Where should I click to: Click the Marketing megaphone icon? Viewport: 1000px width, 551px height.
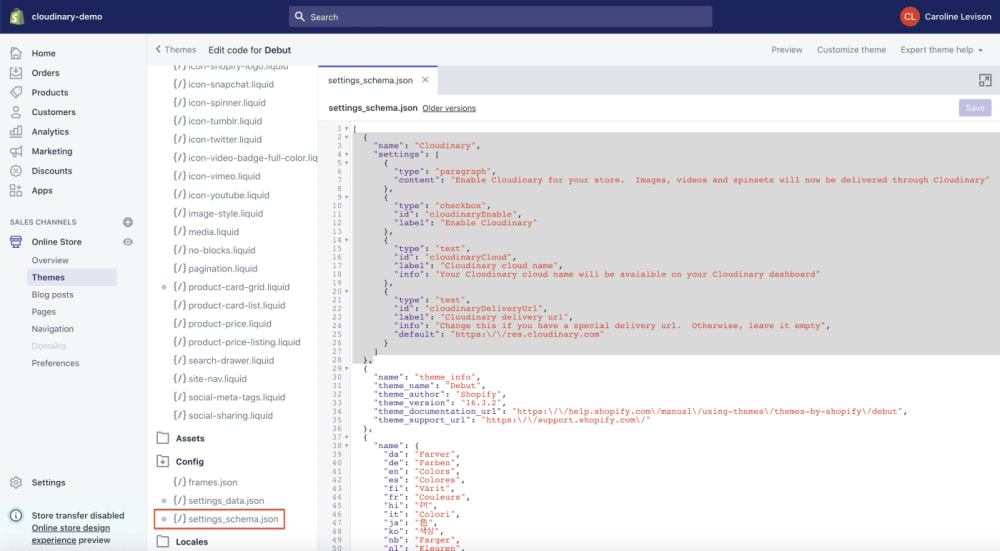point(16,151)
